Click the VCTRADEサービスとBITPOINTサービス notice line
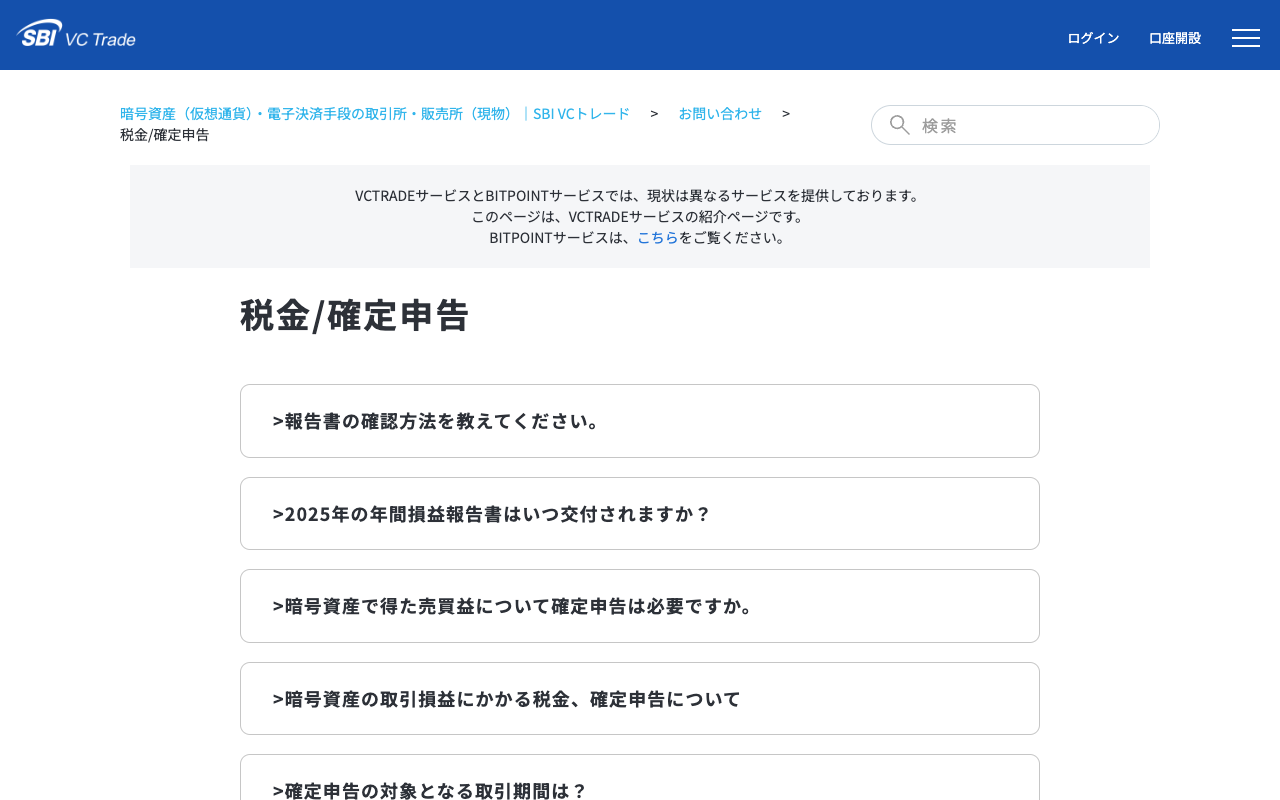Screen dimensions: 1280x800 (640, 195)
